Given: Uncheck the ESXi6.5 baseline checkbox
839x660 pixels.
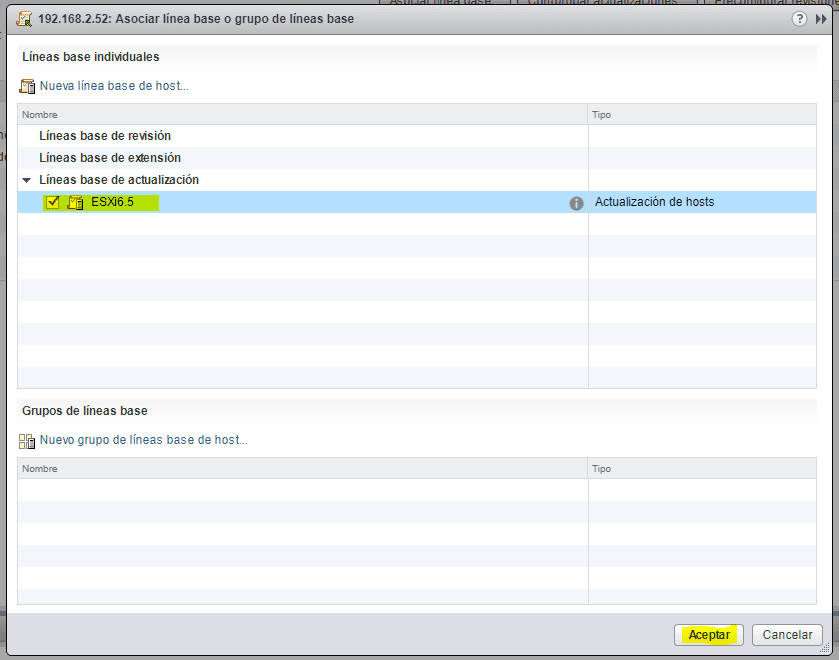Looking at the screenshot, I should coord(53,202).
